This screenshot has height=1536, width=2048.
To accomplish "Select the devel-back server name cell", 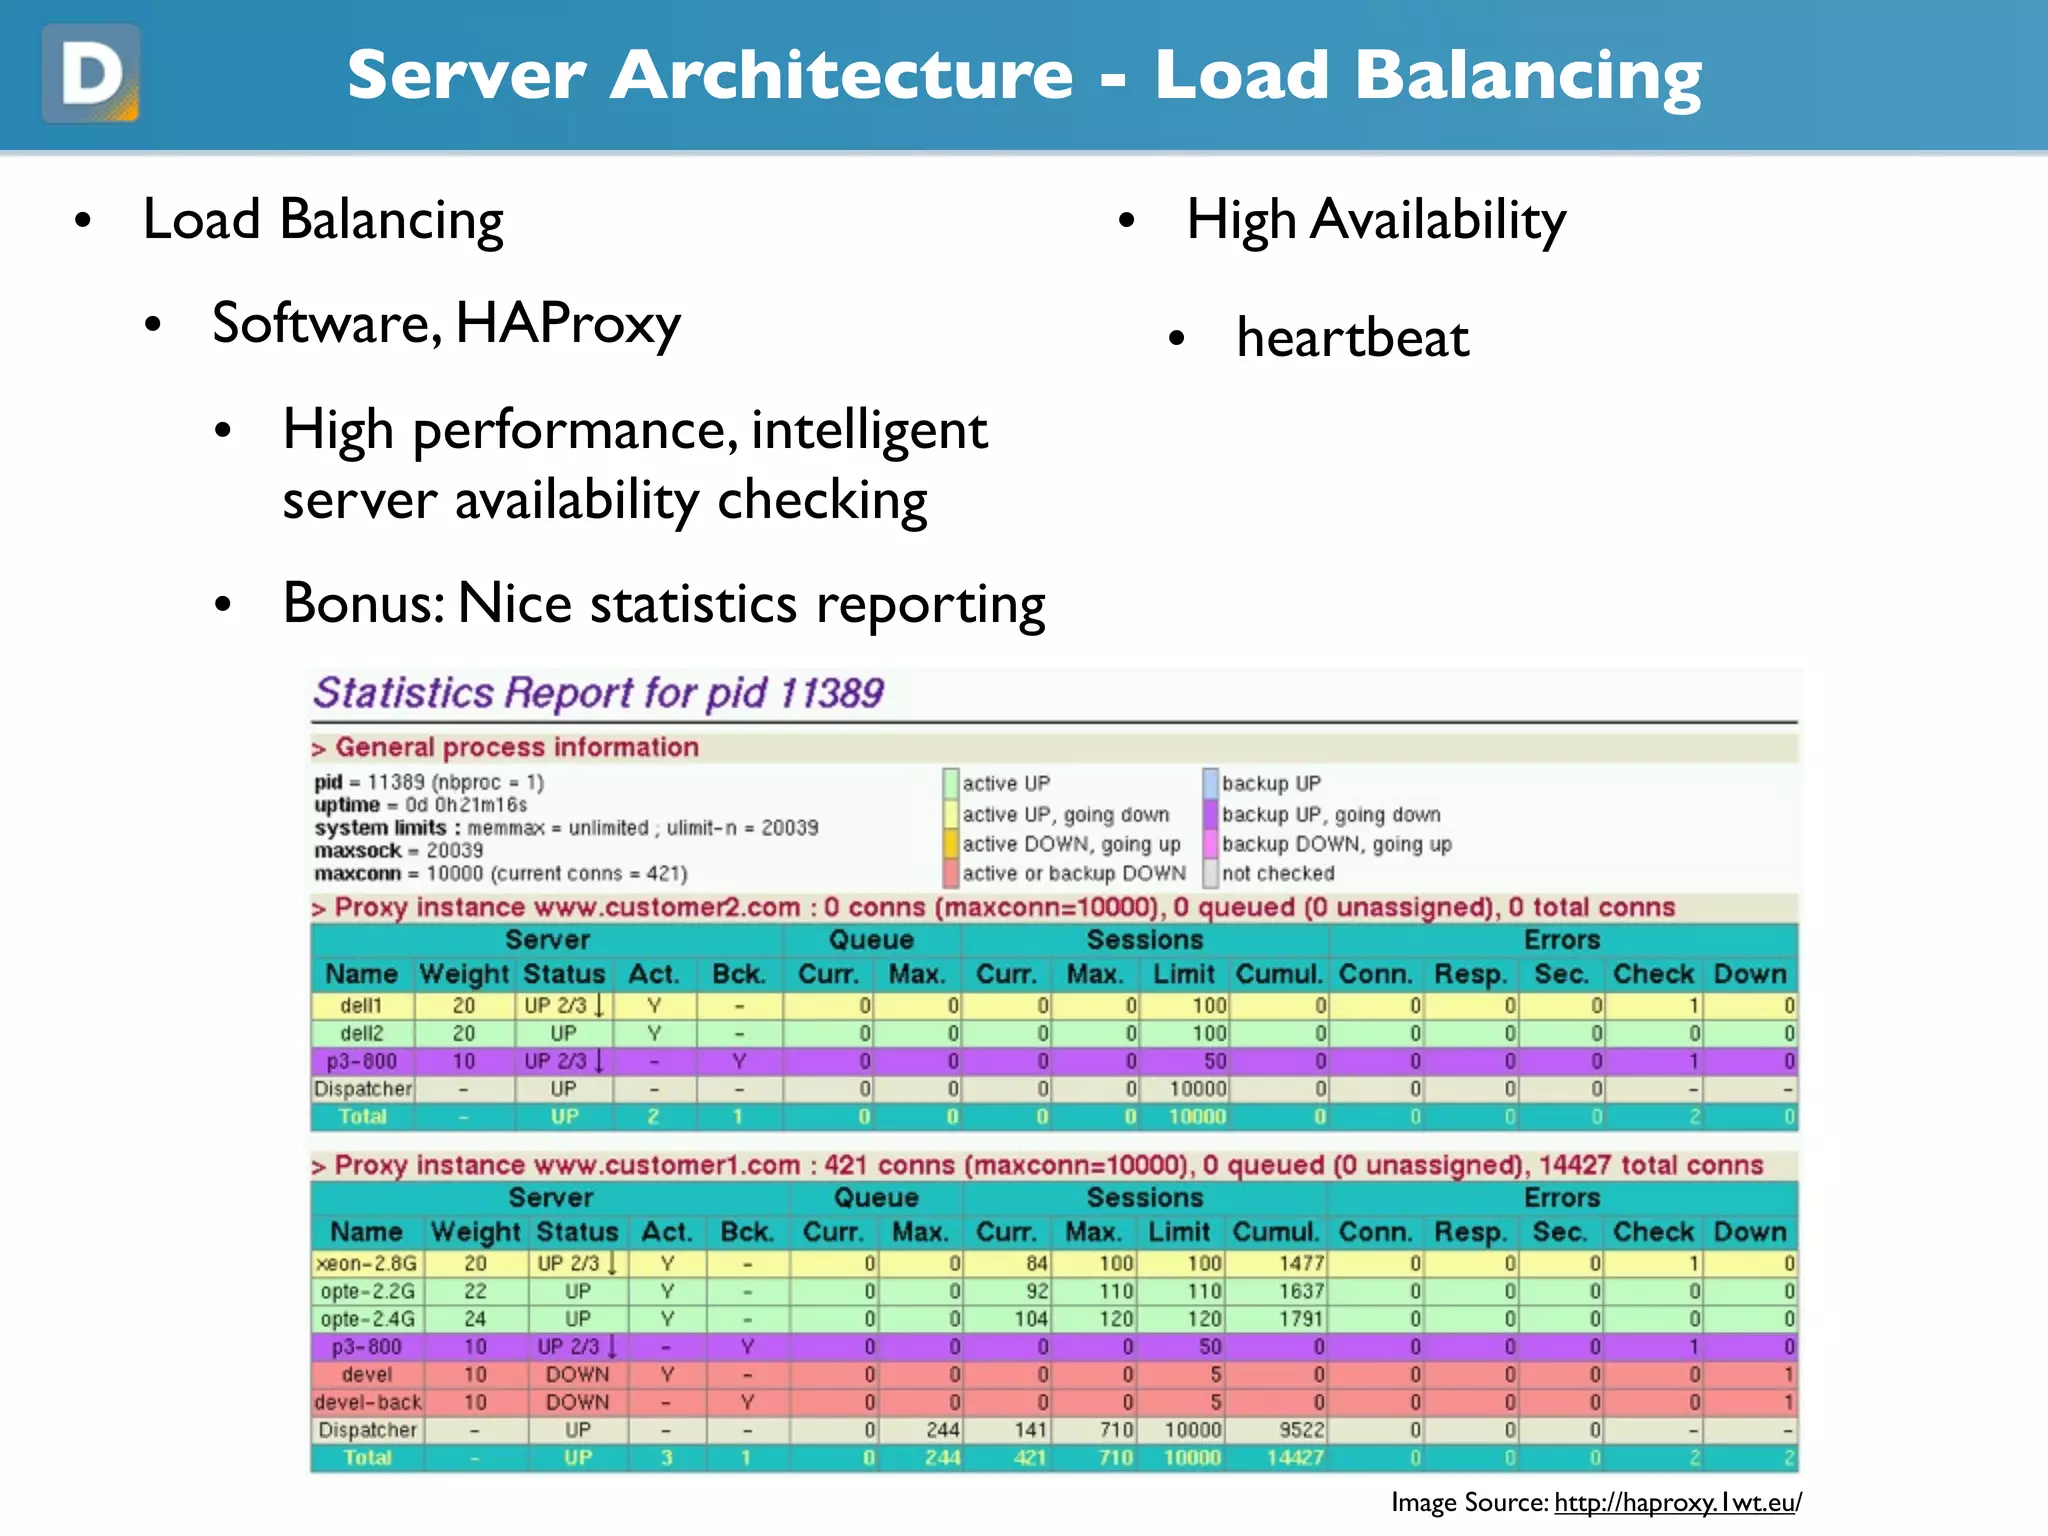I will click(367, 1402).
